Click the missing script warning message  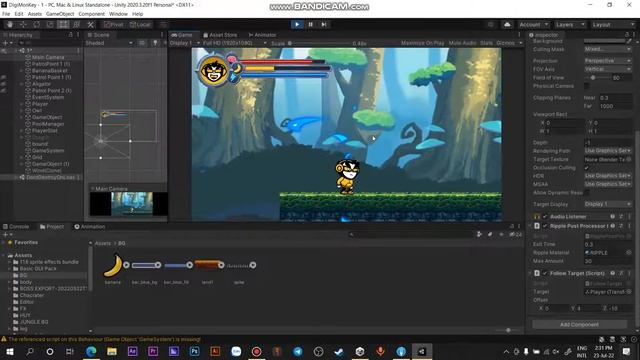pyautogui.click(x=101, y=339)
